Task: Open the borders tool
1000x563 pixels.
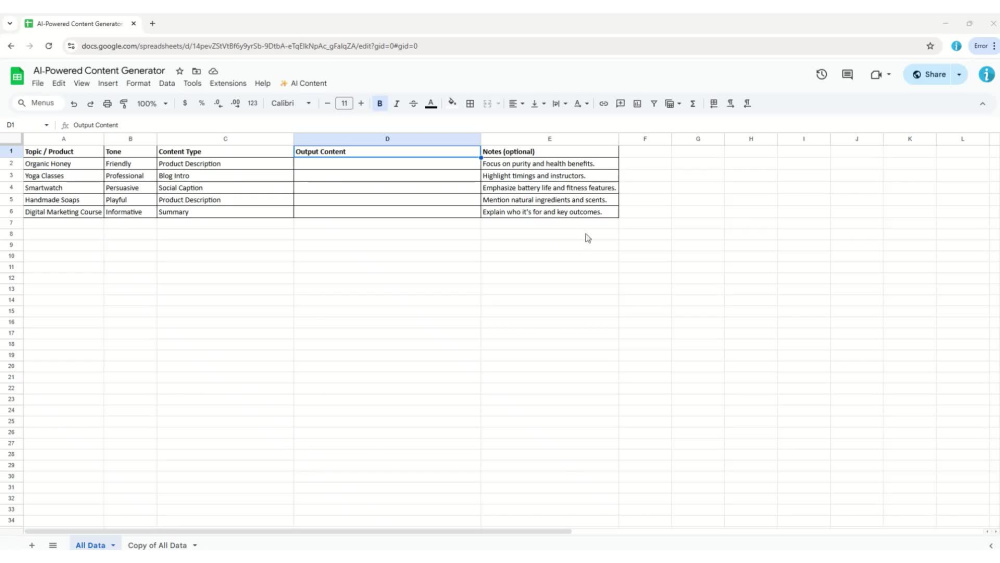Action: [x=470, y=103]
